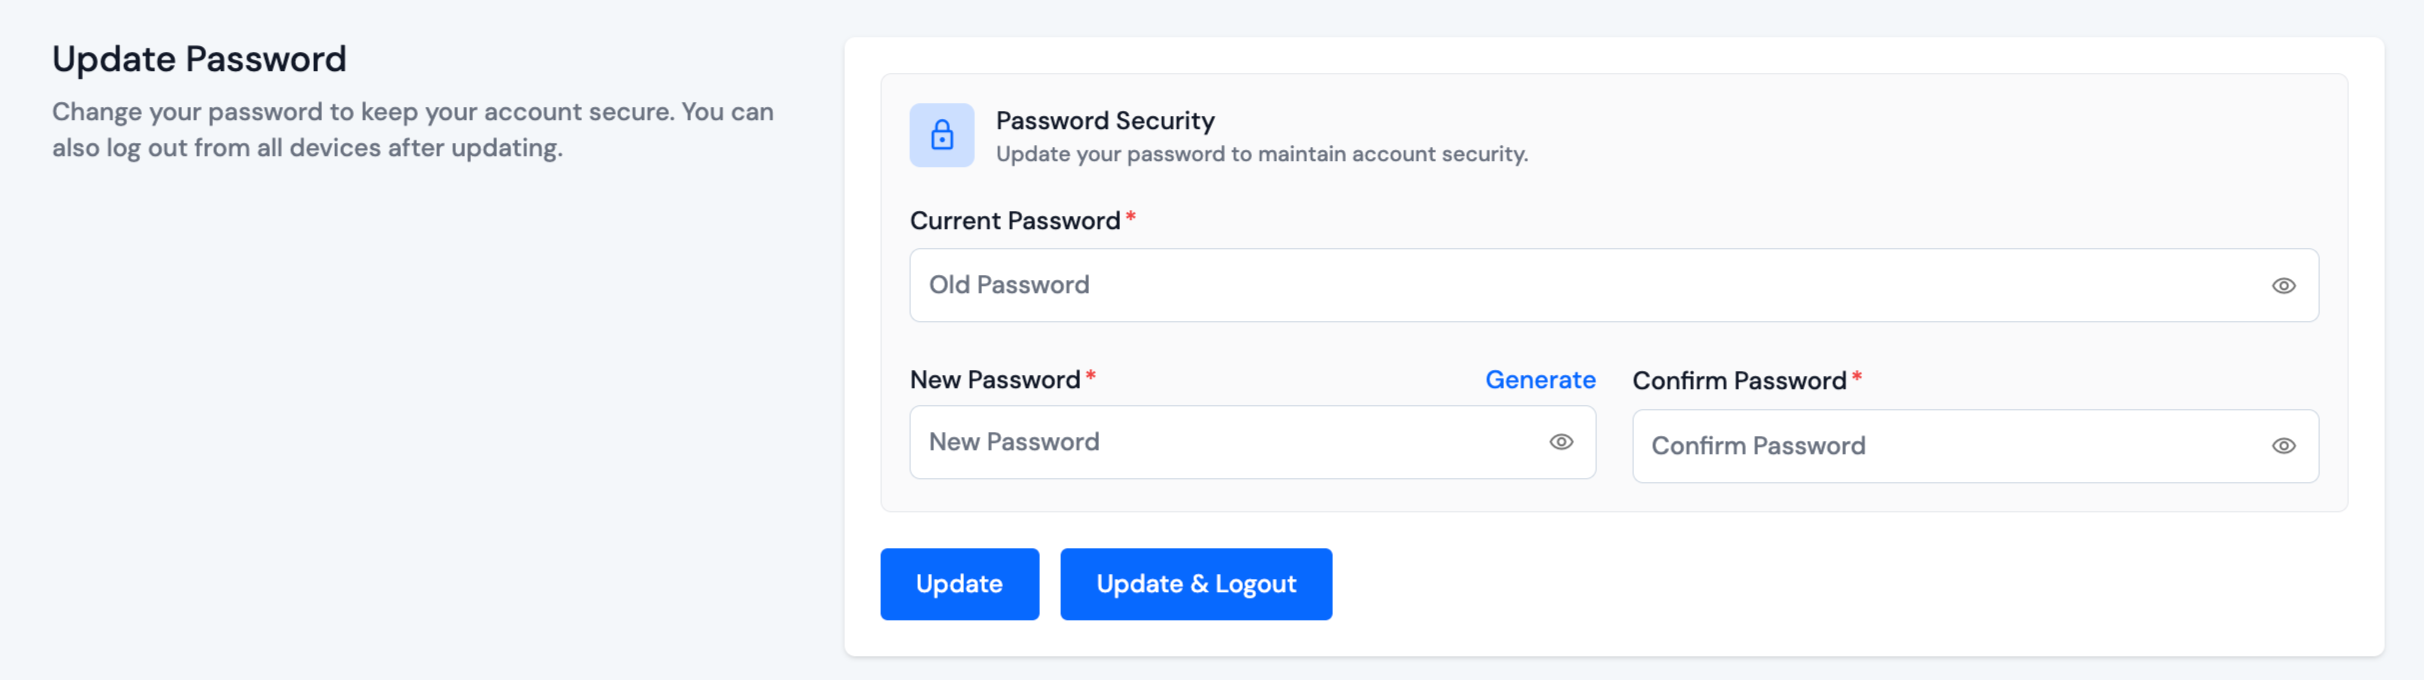Viewport: 2424px width, 680px height.
Task: Click the eye icon in Old Password field
Action: click(x=2283, y=285)
